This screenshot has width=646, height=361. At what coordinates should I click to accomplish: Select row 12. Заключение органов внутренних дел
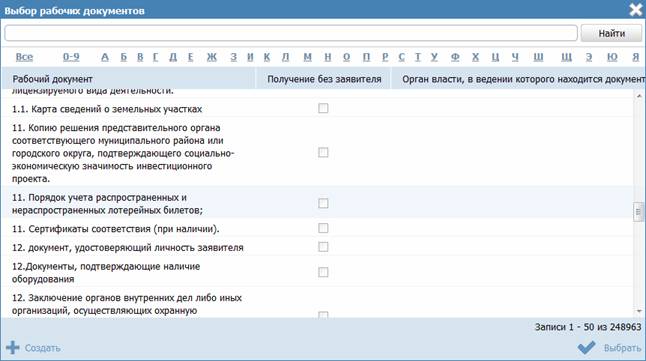tap(317, 303)
